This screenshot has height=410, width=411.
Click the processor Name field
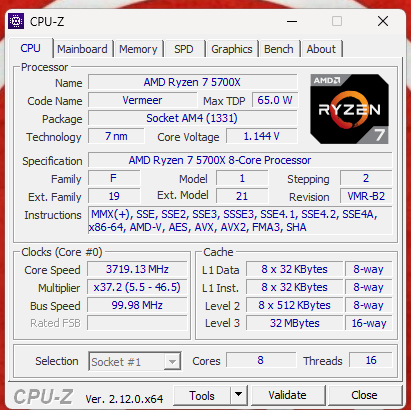pyautogui.click(x=192, y=82)
